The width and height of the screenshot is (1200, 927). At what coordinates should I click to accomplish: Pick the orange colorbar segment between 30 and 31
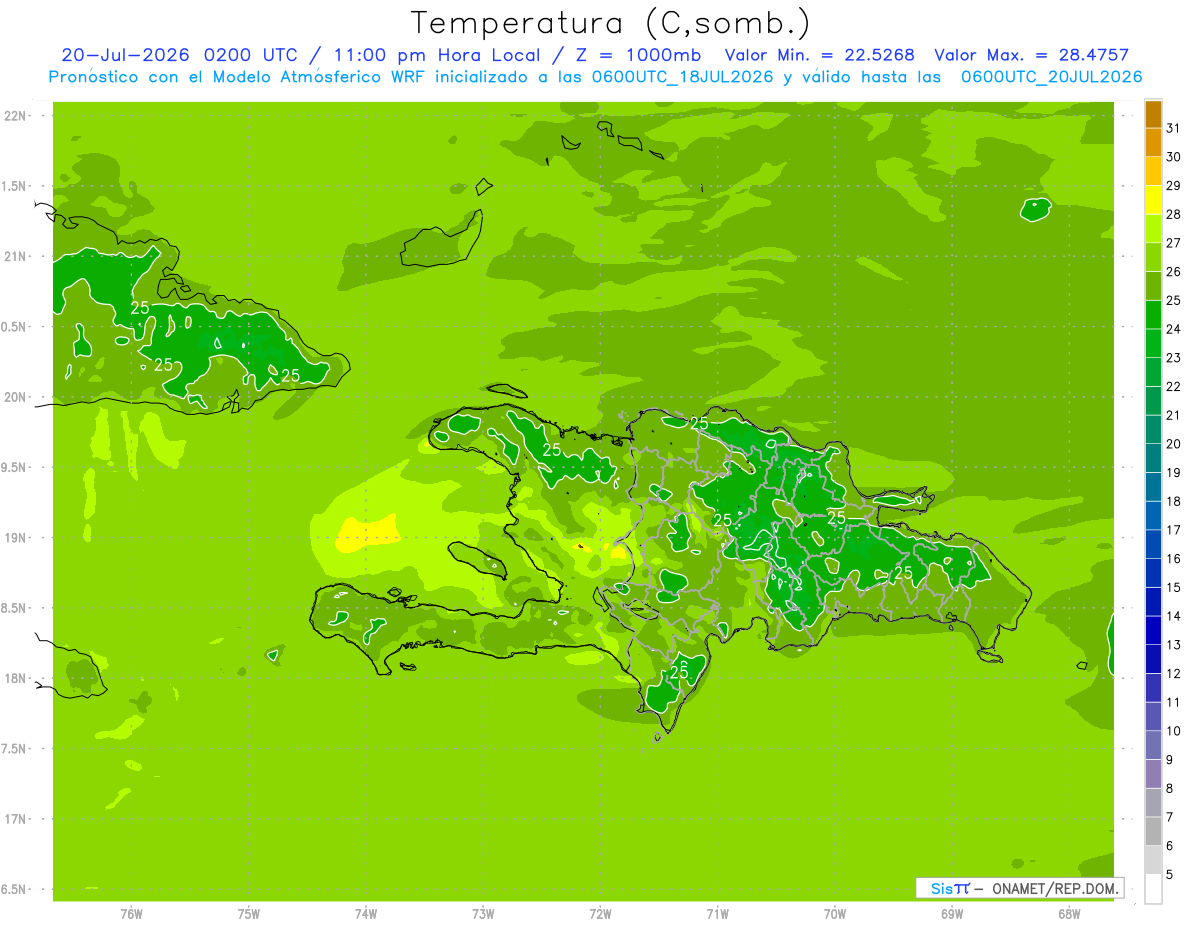pos(1153,143)
